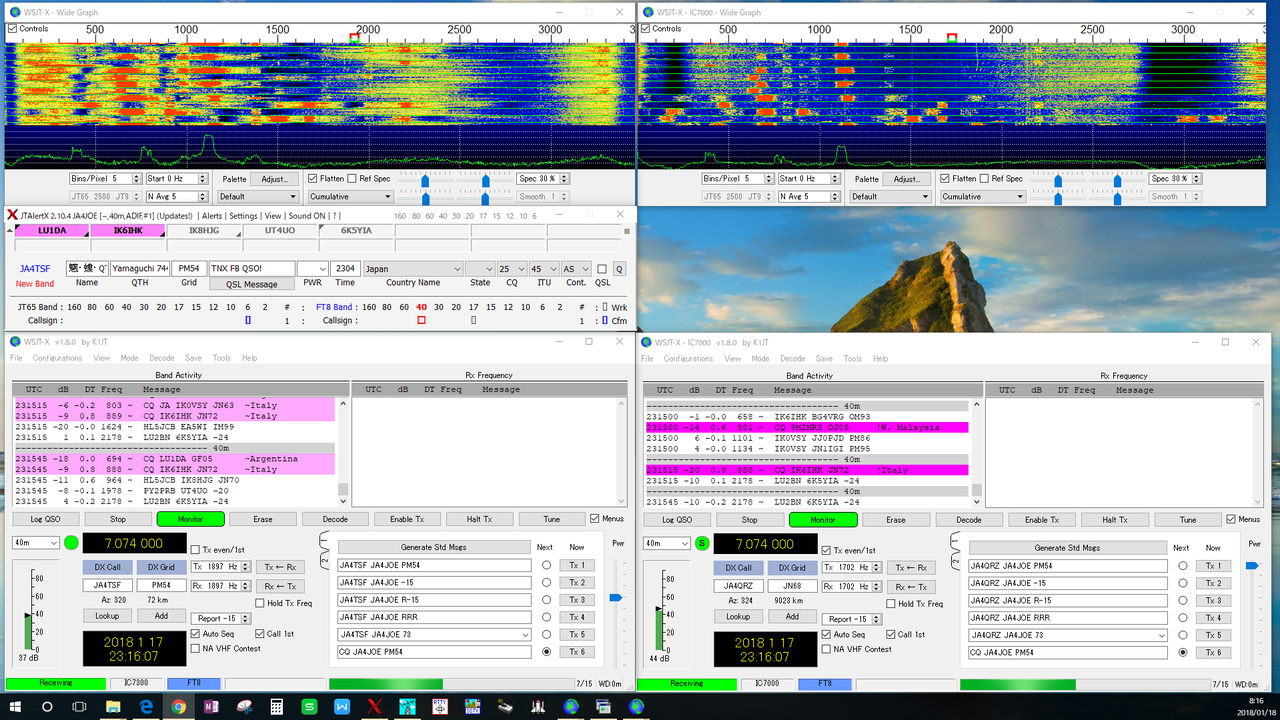Open Settings menu in JTAlertX title bar

243,215
